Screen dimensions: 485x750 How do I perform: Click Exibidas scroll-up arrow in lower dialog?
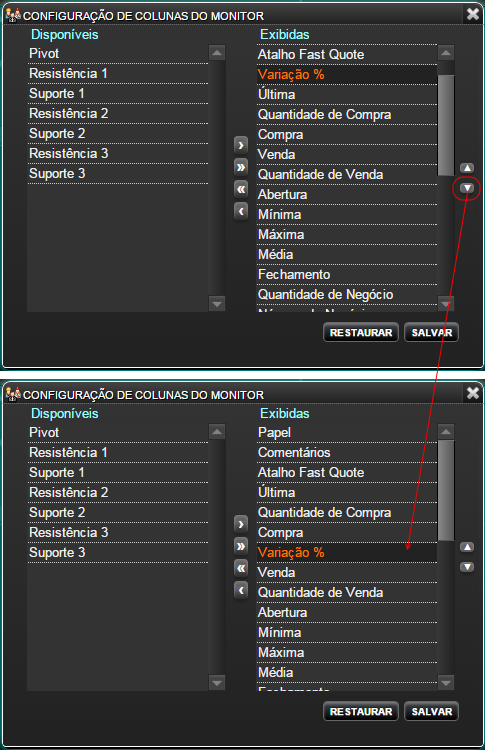tap(446, 431)
